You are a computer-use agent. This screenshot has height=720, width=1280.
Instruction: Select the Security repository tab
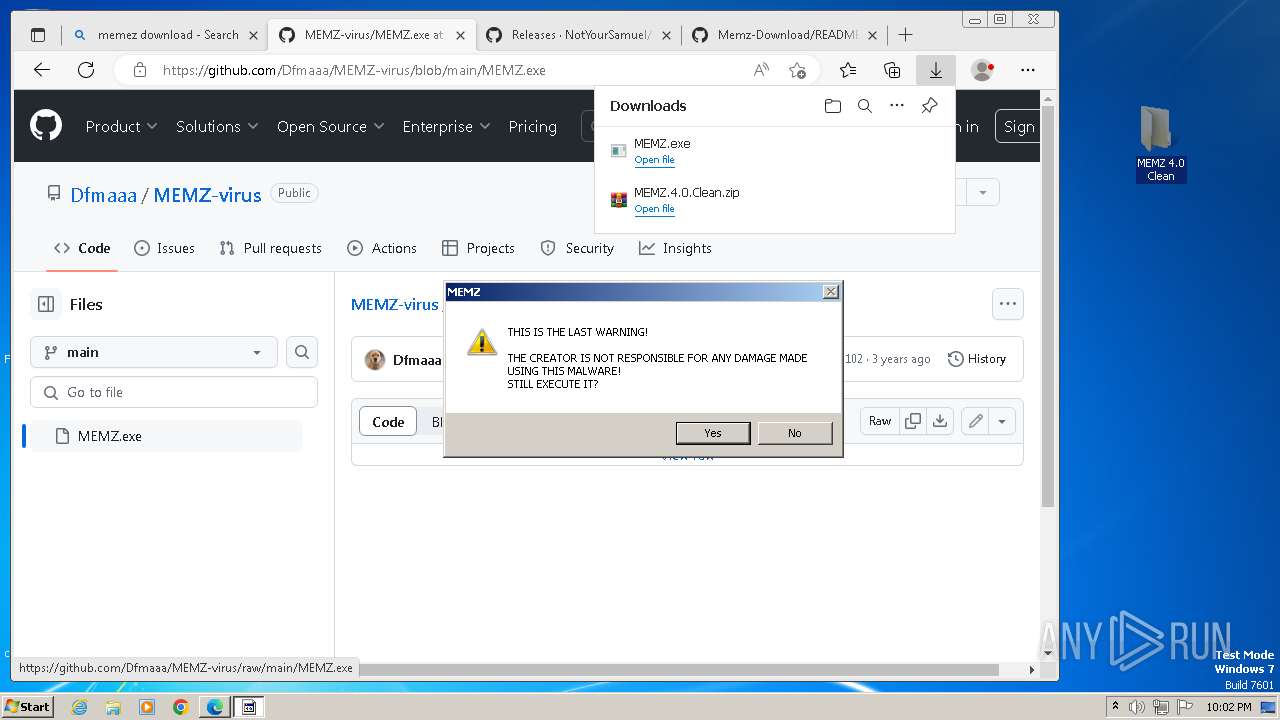[x=577, y=248]
